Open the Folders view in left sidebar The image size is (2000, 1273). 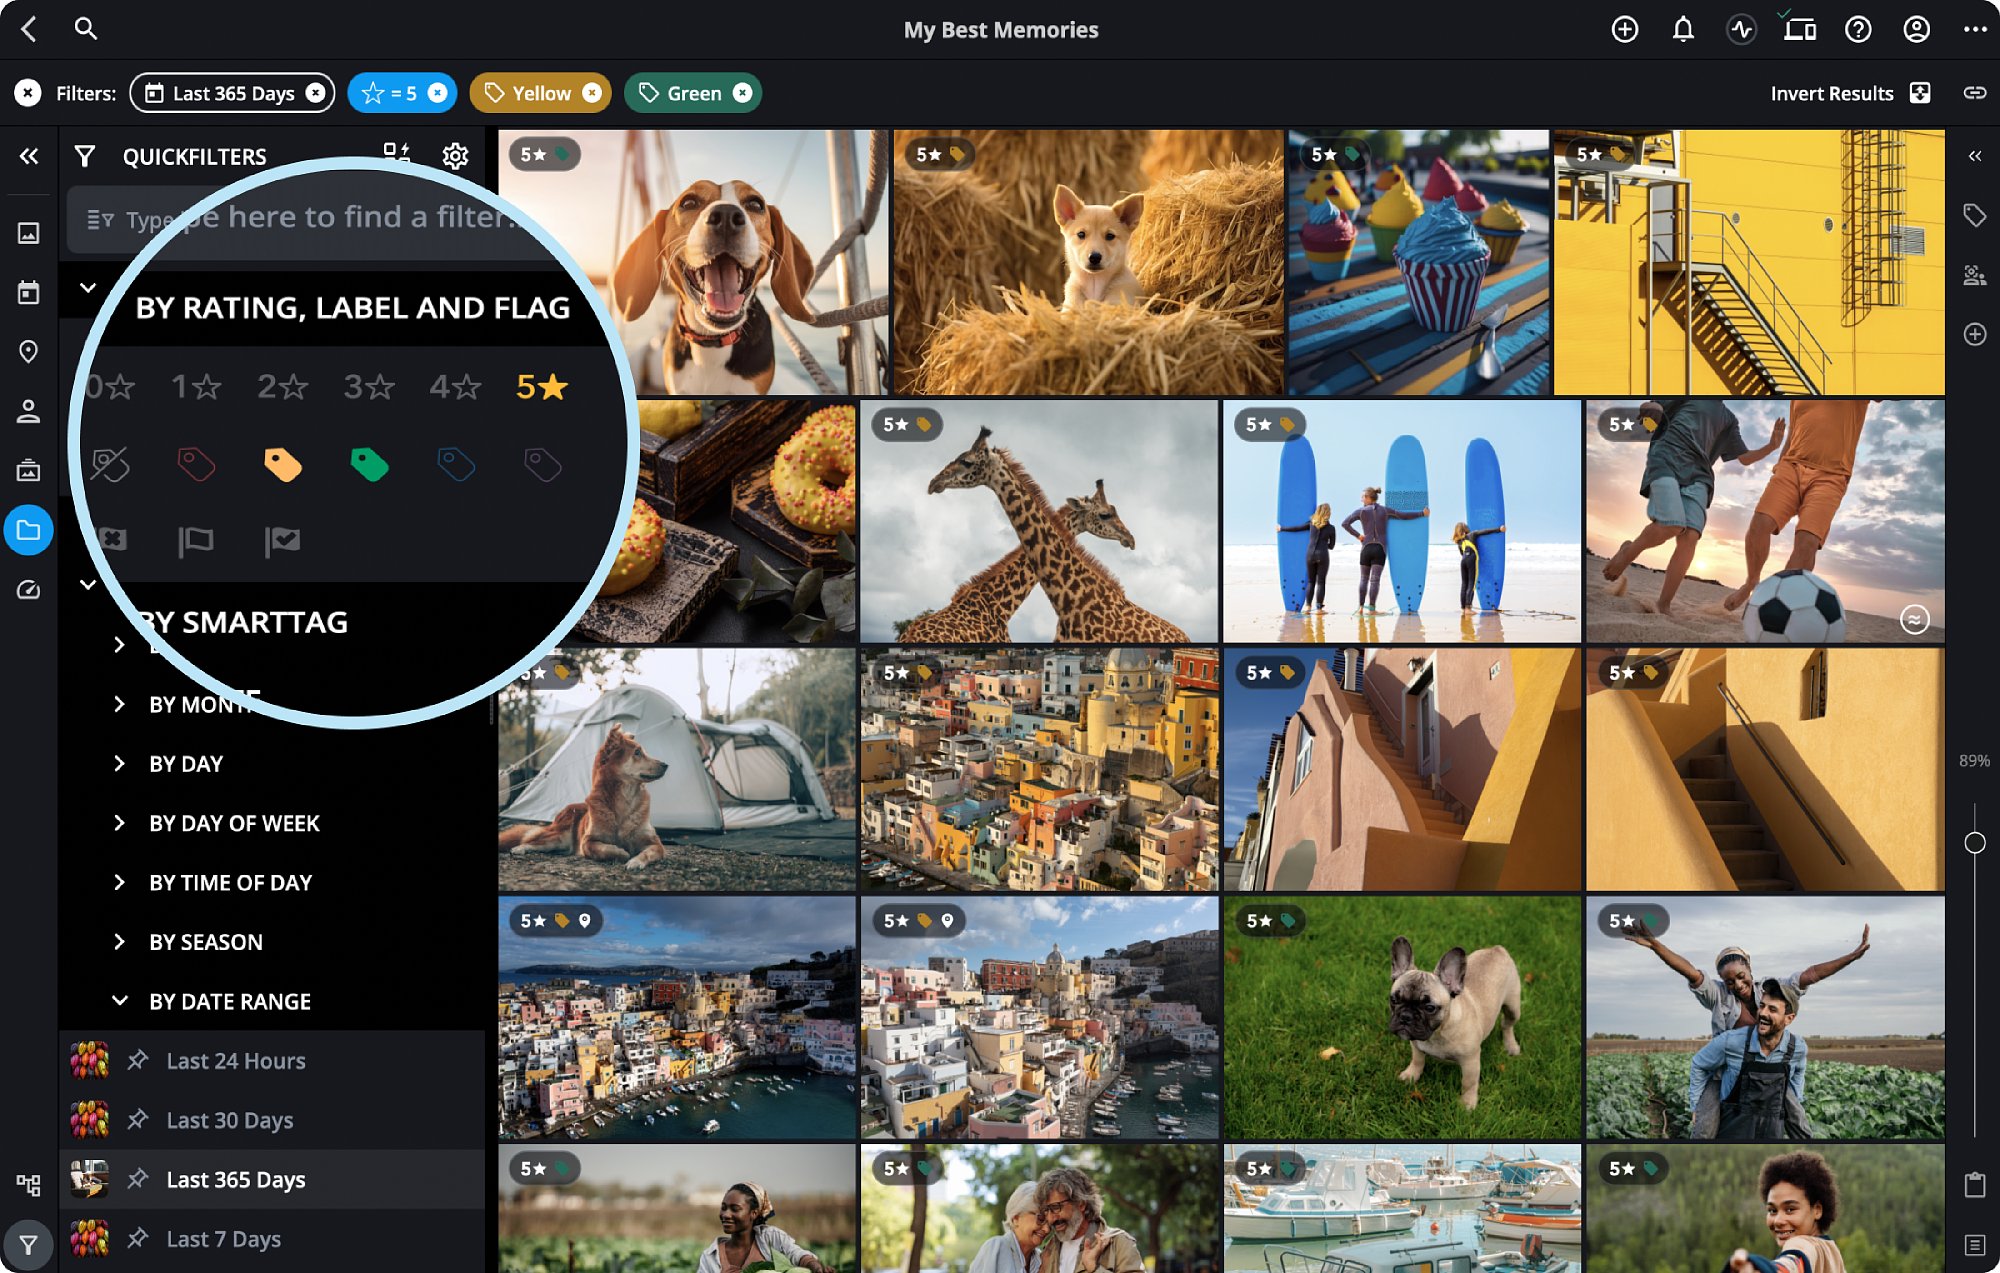click(28, 530)
